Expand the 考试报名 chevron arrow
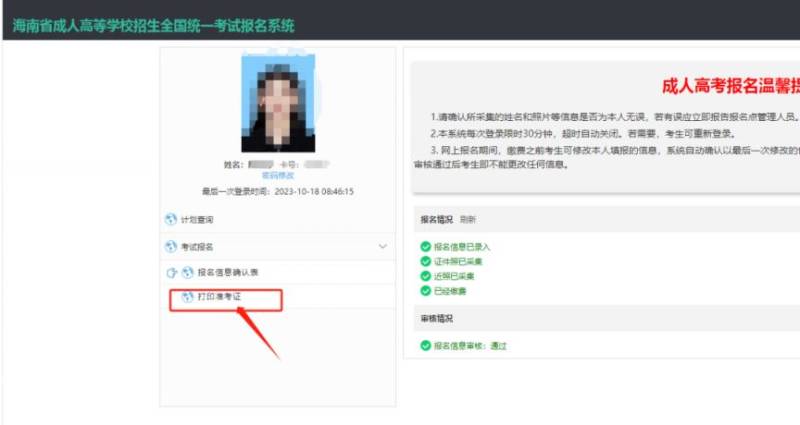 [382, 246]
